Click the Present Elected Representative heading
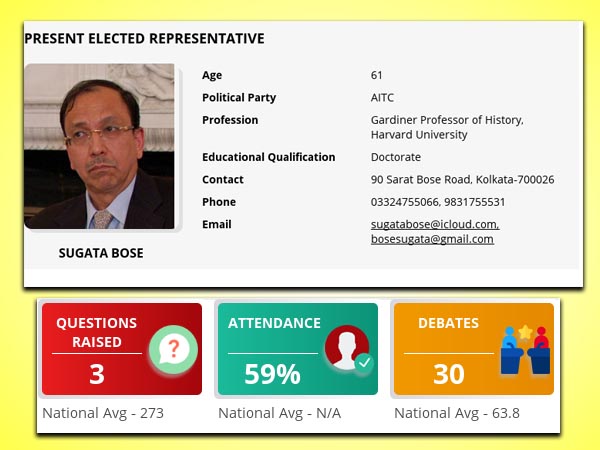This screenshot has height=450, width=600. click(144, 39)
